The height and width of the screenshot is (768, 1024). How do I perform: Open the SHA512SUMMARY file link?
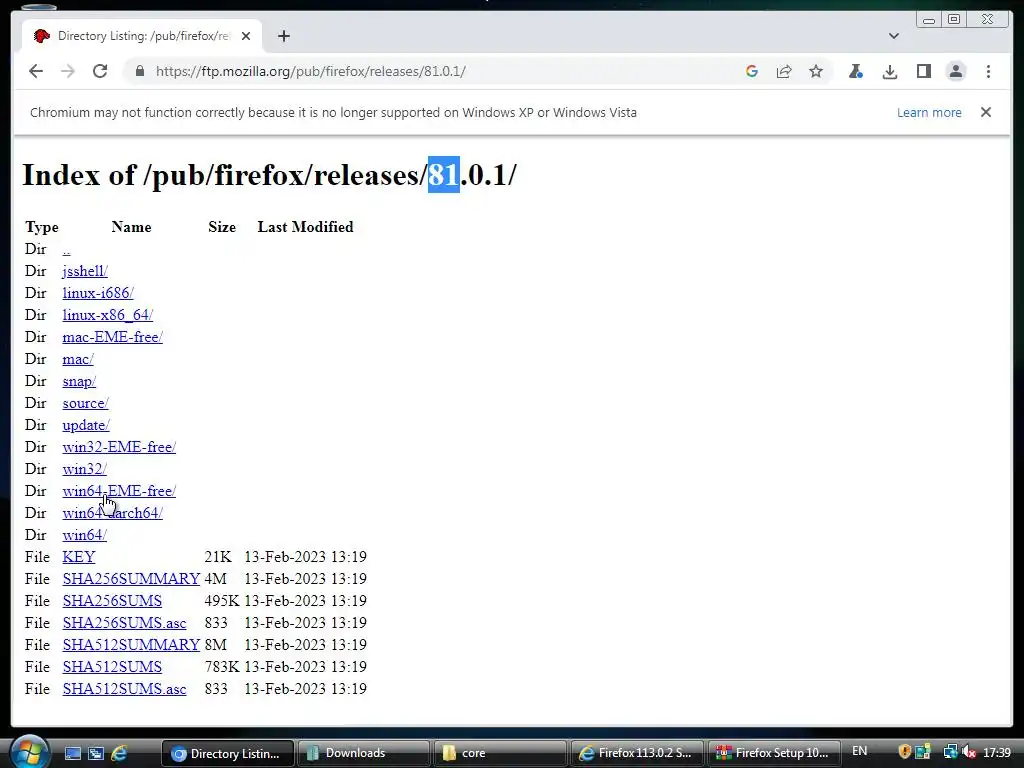(x=131, y=645)
